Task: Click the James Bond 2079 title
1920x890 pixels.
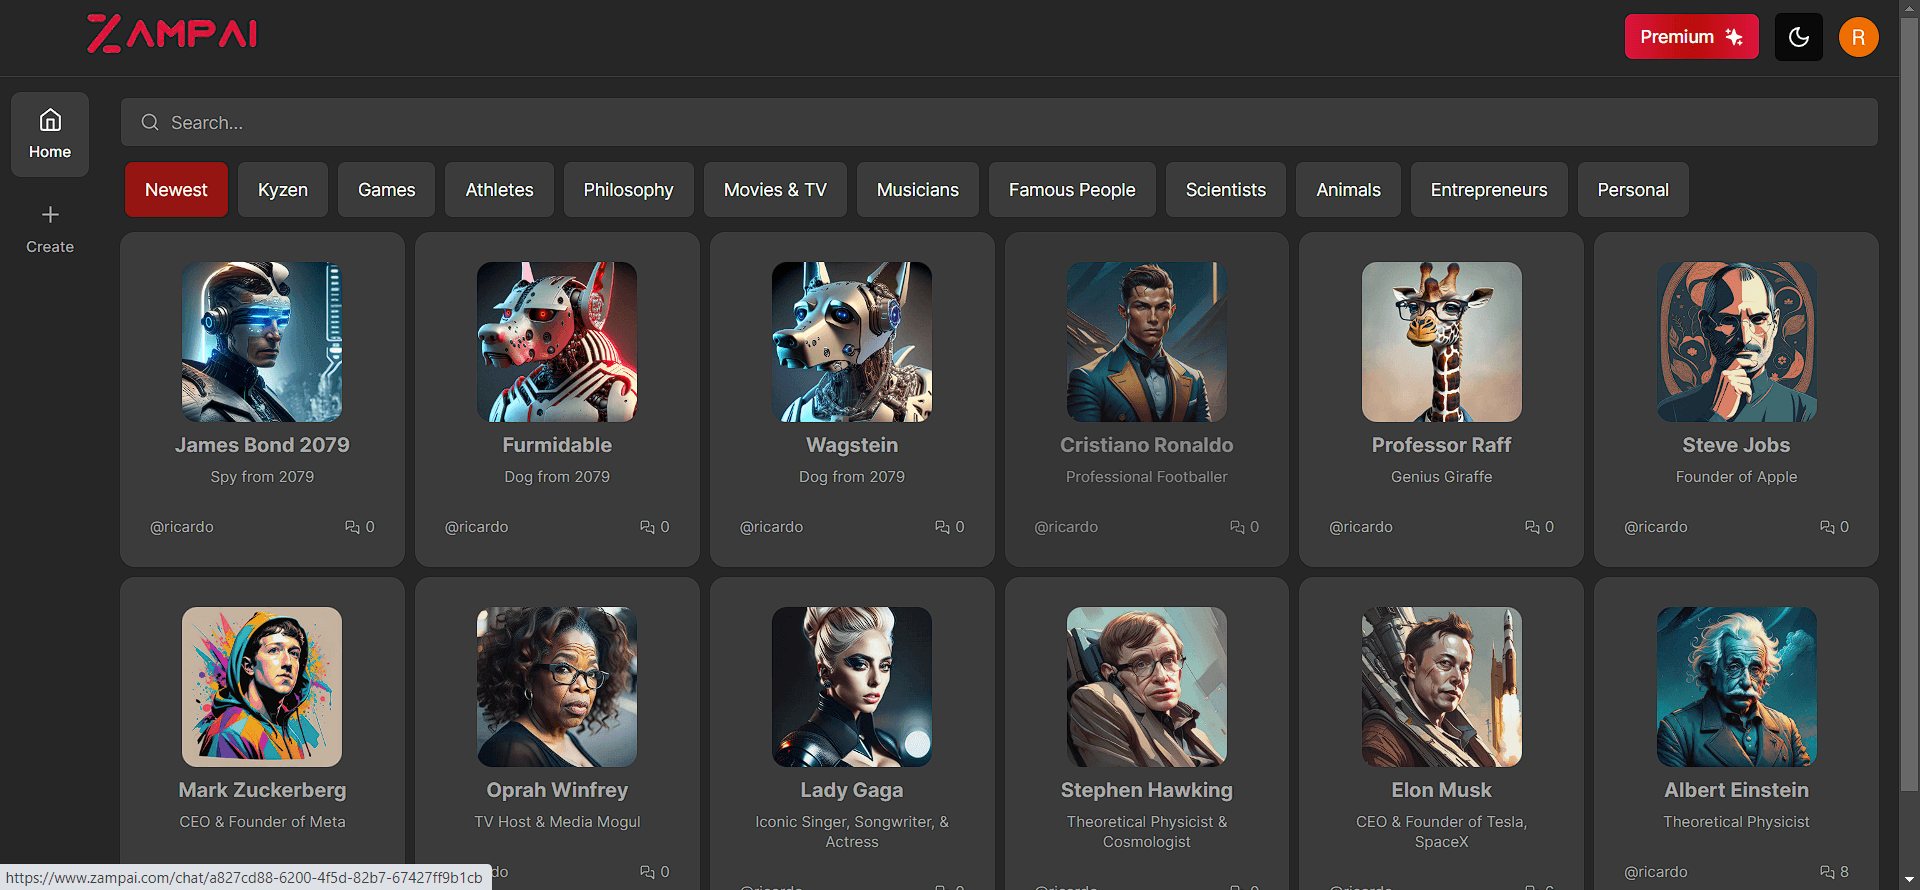Action: pyautogui.click(x=262, y=445)
